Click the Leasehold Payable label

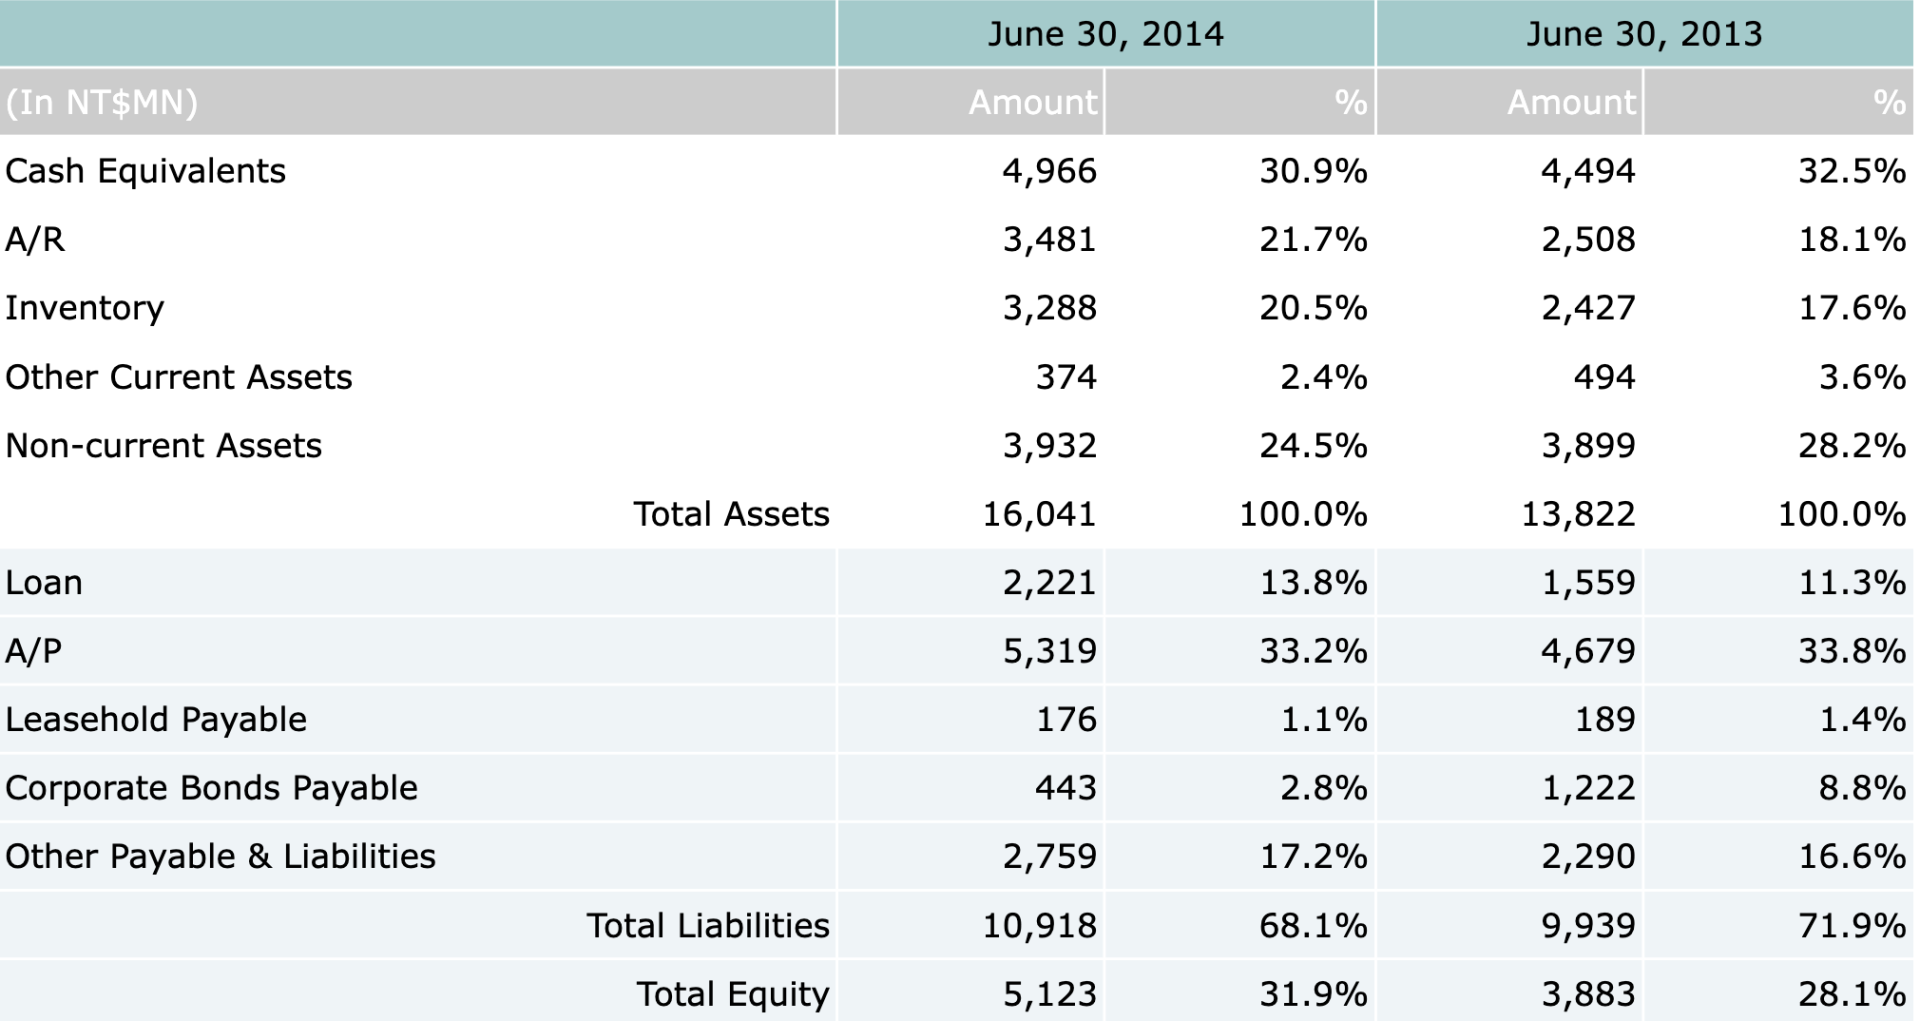pos(156,720)
